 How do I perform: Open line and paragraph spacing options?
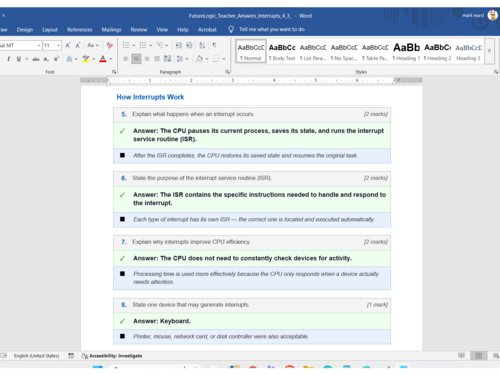(180, 59)
